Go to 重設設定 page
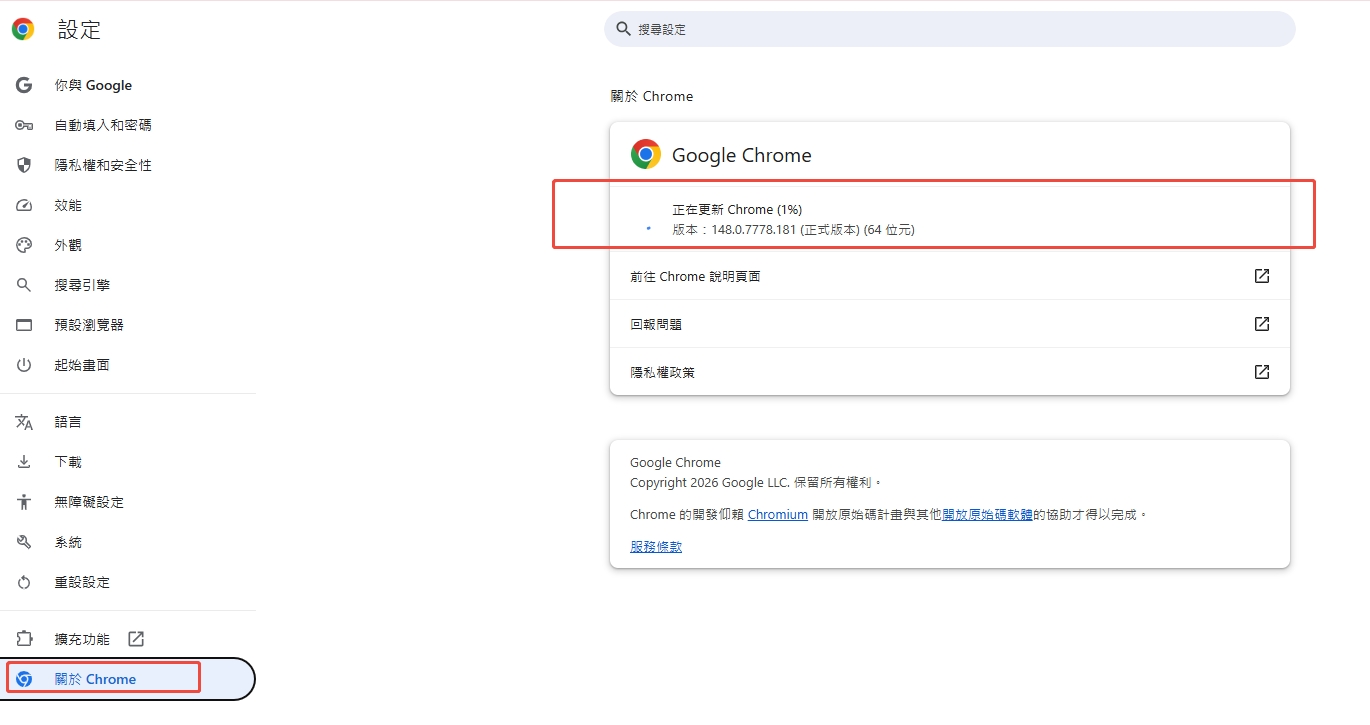1370x725 pixels. click(x=128, y=582)
